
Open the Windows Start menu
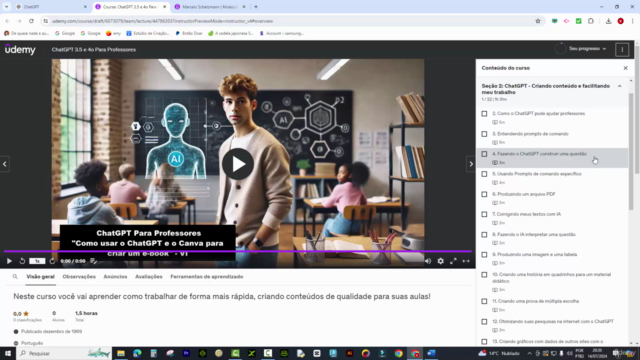click(x=8, y=353)
